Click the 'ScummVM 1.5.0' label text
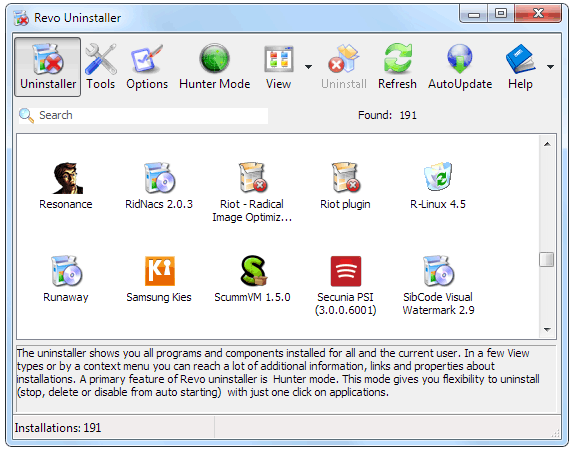 click(x=252, y=297)
